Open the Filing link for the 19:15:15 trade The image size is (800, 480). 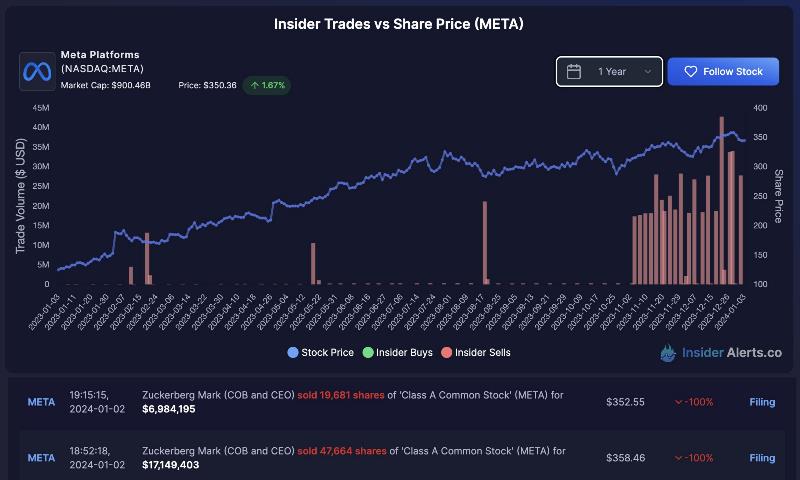coord(762,402)
